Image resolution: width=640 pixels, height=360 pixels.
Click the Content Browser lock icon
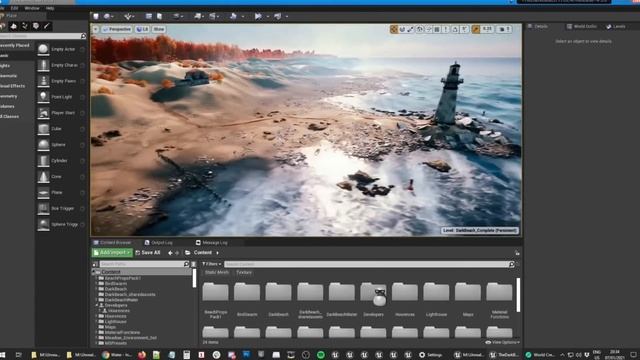[517, 253]
